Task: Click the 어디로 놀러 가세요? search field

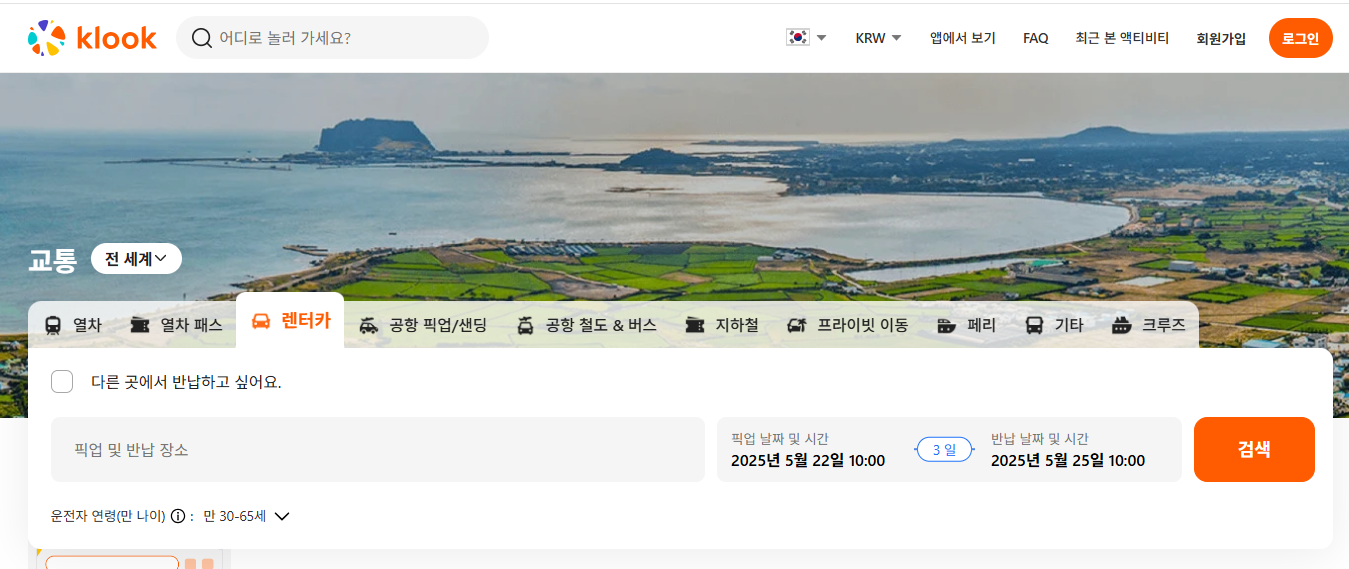Action: [x=332, y=38]
